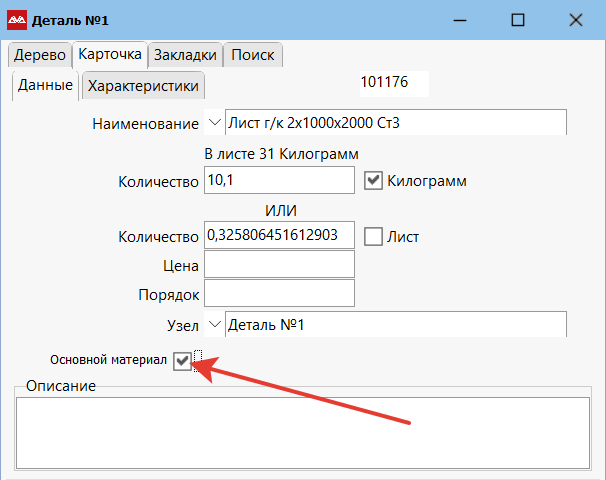Click the quantity field showing 10,1
The height and width of the screenshot is (480, 606).
pyautogui.click(x=279, y=181)
